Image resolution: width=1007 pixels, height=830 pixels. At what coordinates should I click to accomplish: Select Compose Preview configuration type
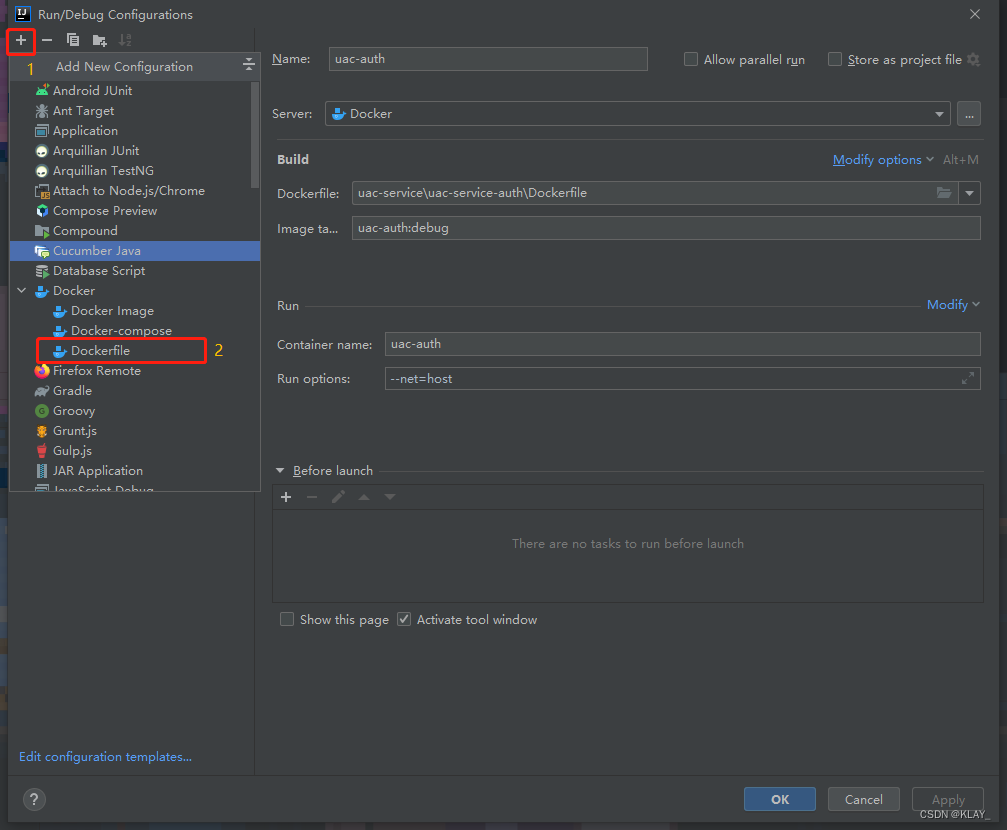pos(135,211)
